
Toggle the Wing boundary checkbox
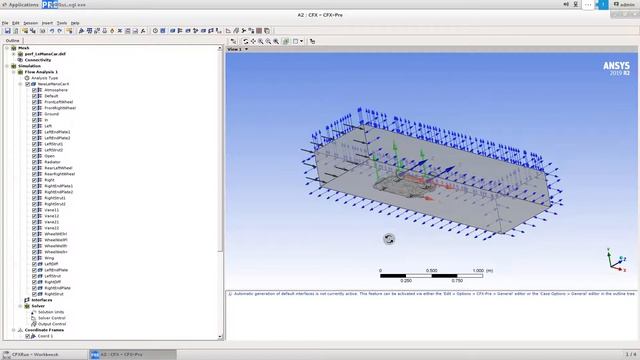point(34,258)
